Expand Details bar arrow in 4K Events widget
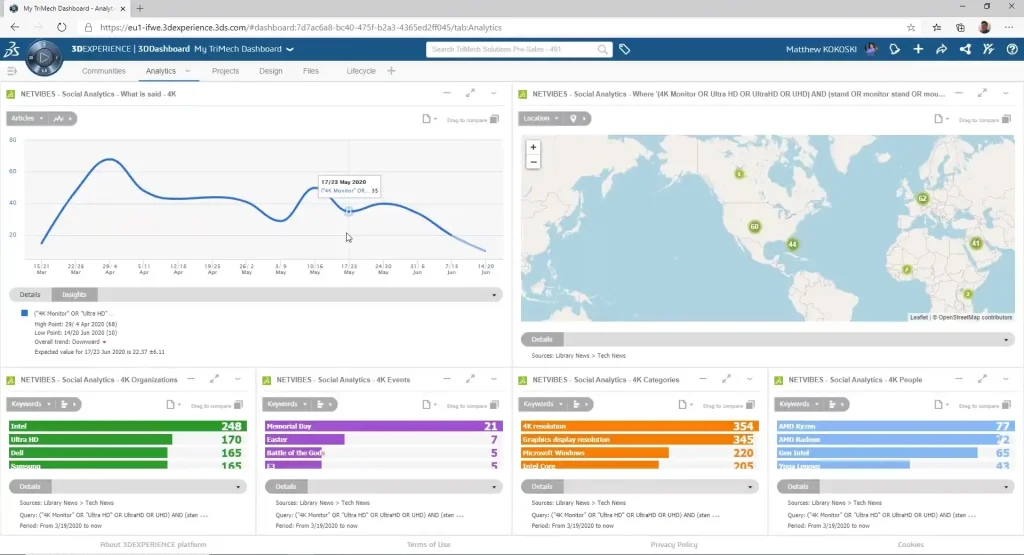Viewport: 1024px width, 555px height. (494, 487)
